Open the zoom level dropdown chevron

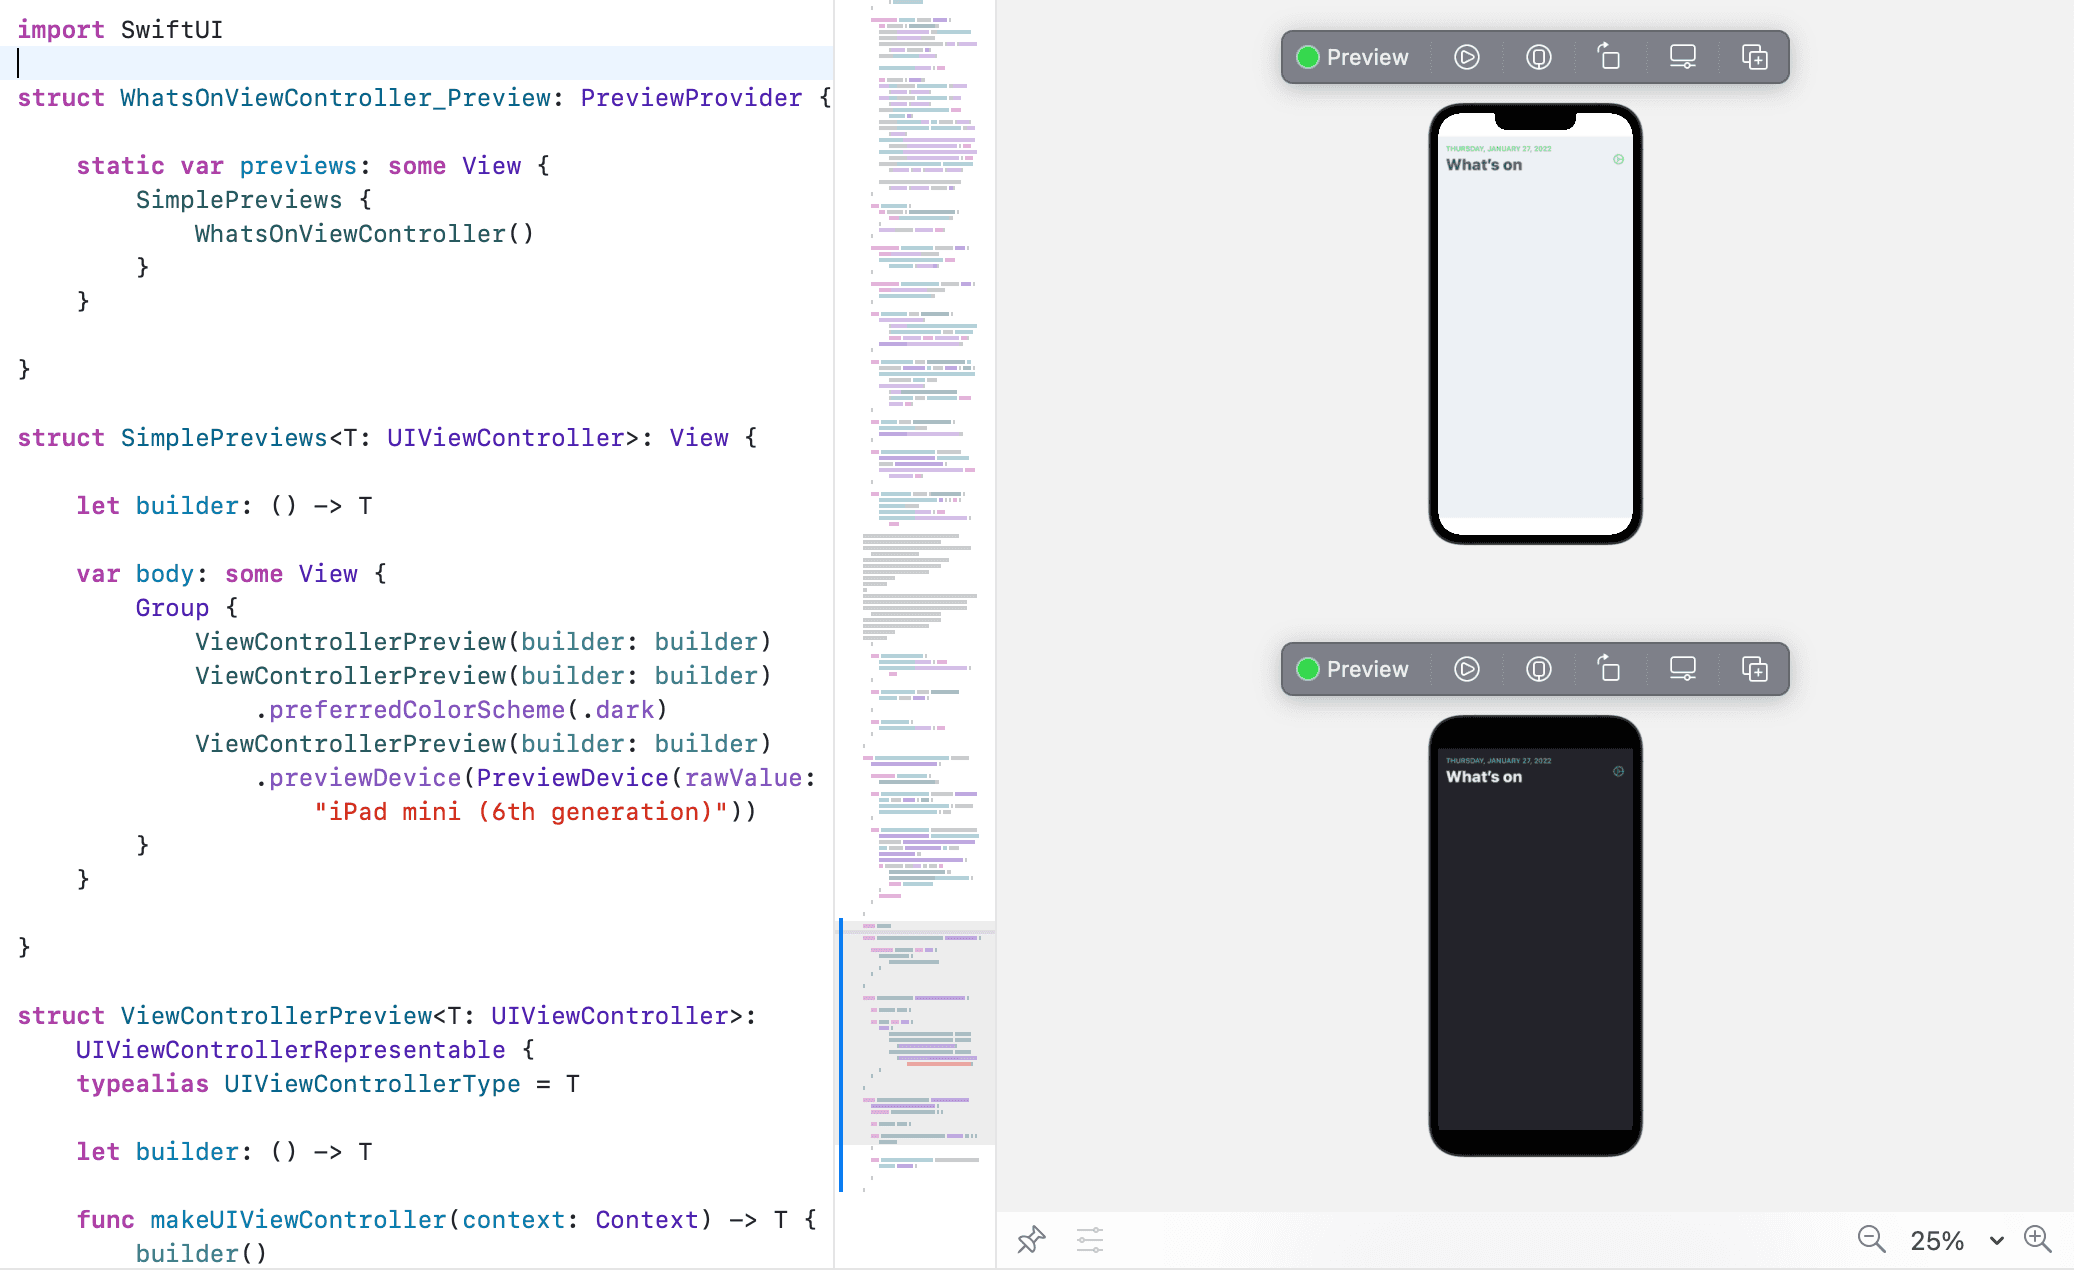pyautogui.click(x=1996, y=1241)
